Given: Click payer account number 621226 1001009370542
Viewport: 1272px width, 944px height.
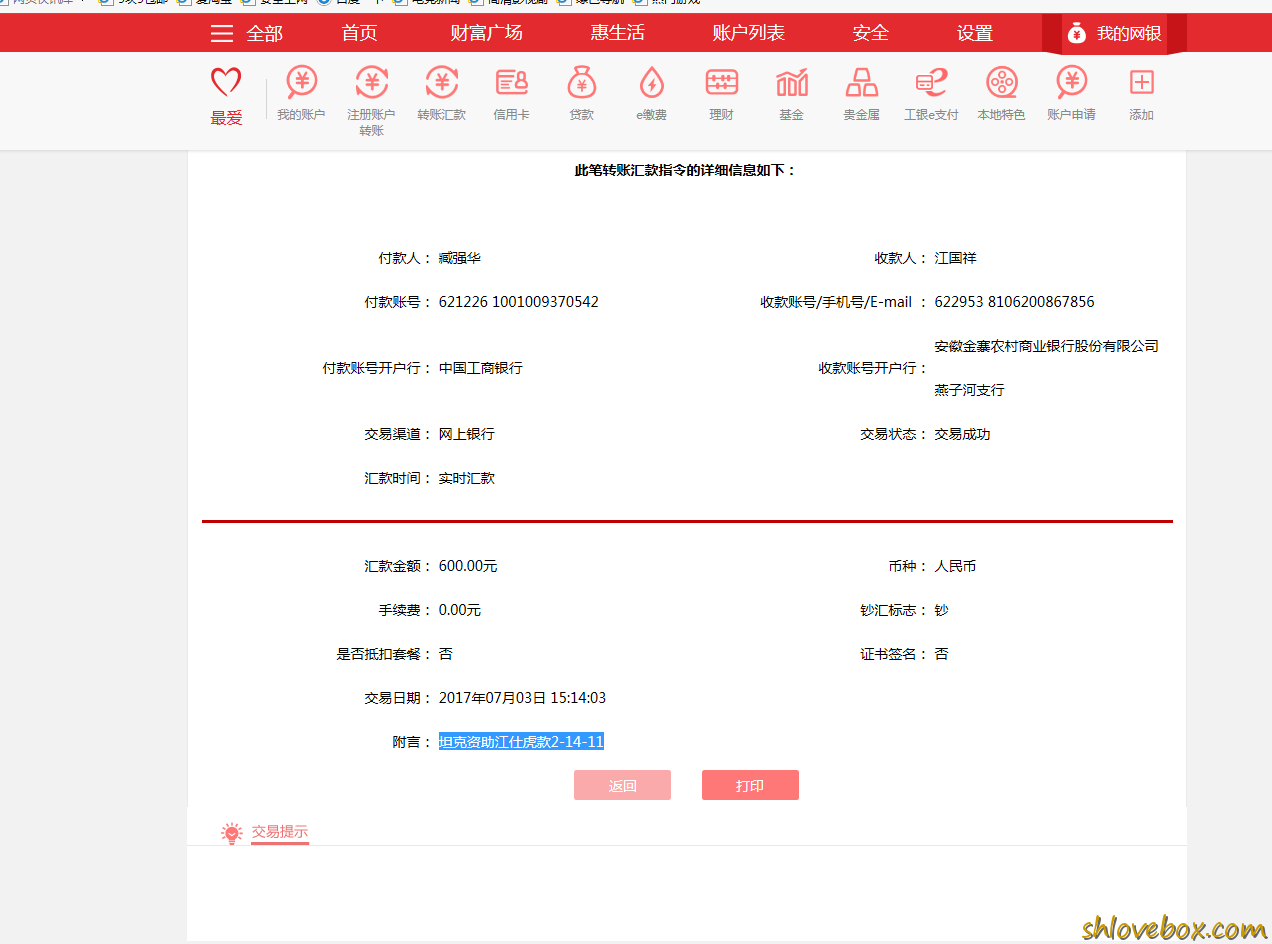Looking at the screenshot, I should (518, 301).
